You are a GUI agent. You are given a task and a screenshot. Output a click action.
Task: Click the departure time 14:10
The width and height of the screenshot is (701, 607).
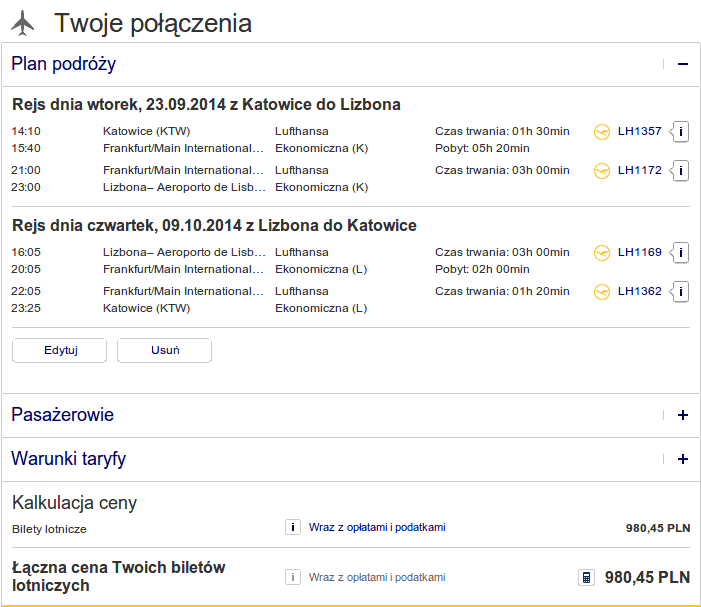(x=26, y=131)
